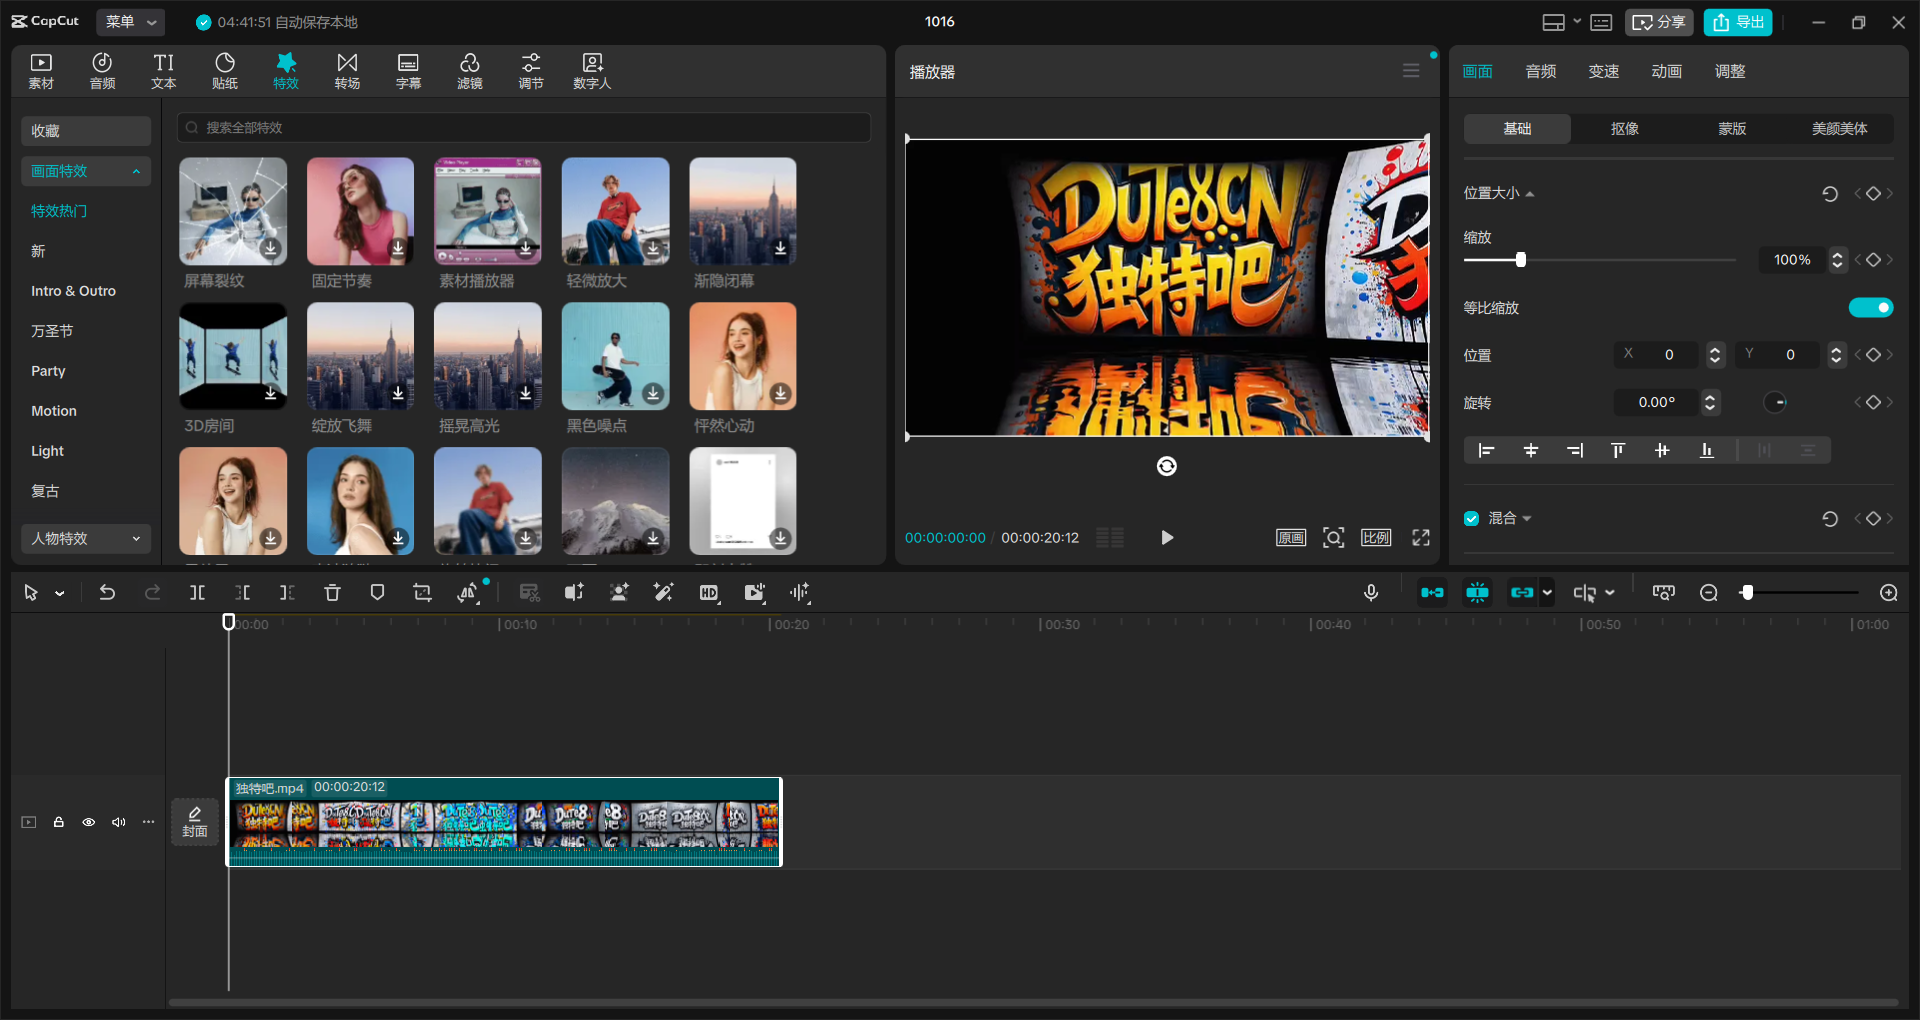Expand the 人物特效 category
Screen dimensions: 1920x1020
tap(86, 538)
